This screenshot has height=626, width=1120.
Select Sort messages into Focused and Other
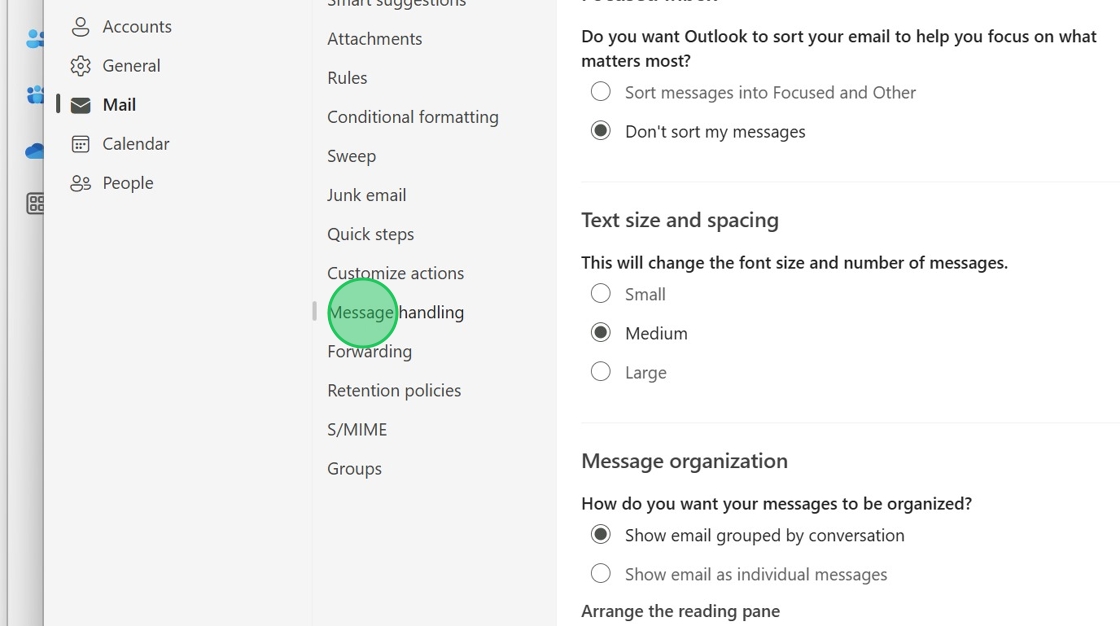tap(600, 92)
